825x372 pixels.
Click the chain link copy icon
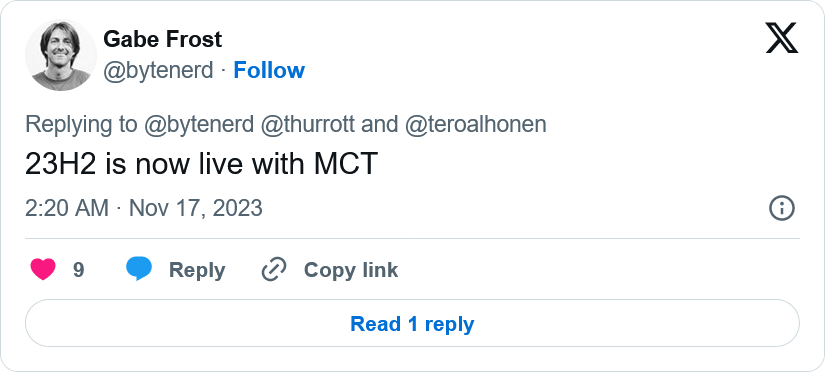274,270
